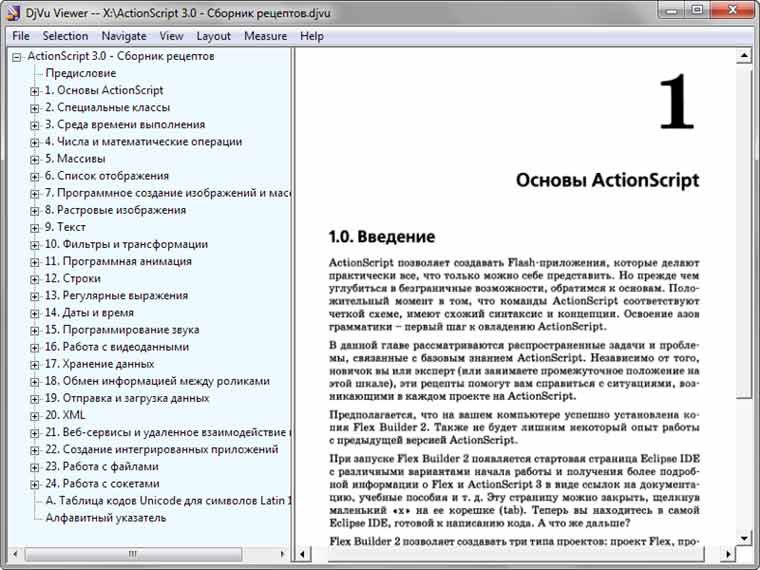Viewport: 760px width, 570px height.
Task: Click the document scroll left arrow
Action: point(303,554)
